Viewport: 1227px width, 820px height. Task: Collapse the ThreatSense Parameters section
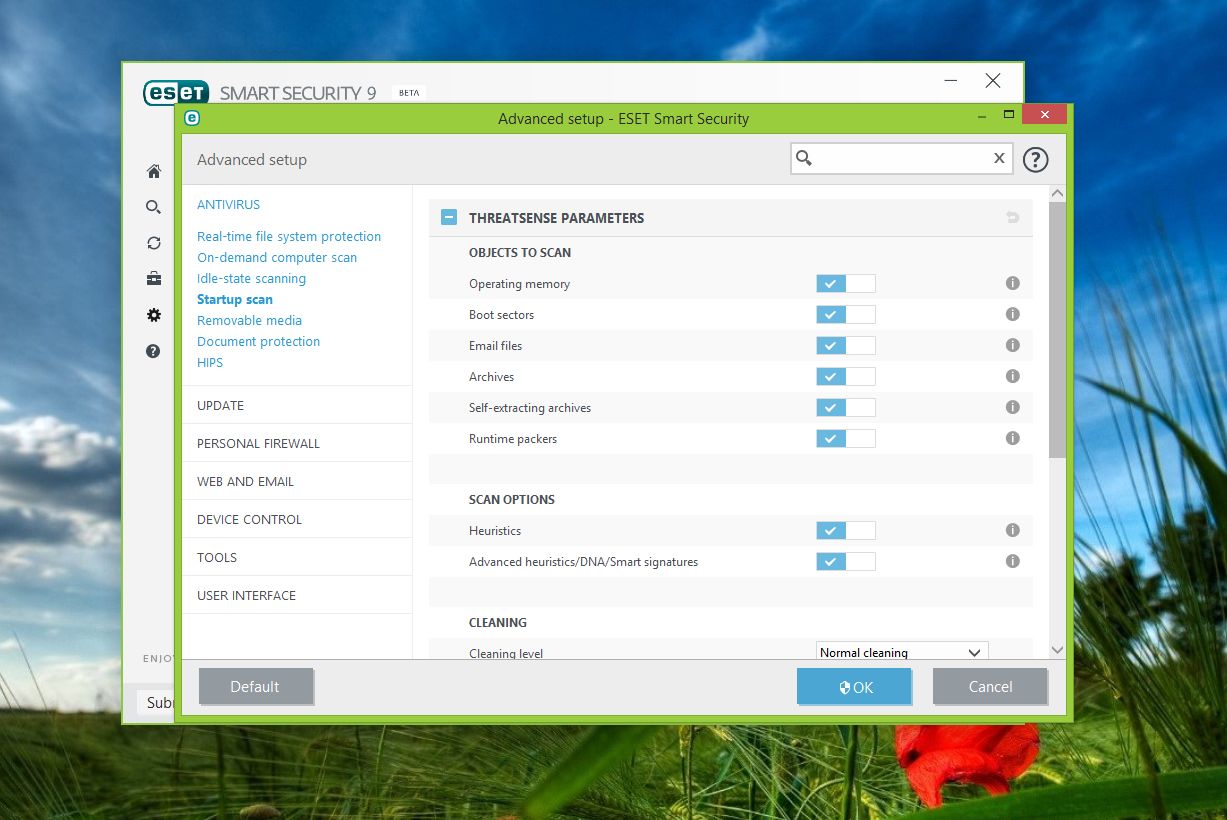pyautogui.click(x=449, y=217)
